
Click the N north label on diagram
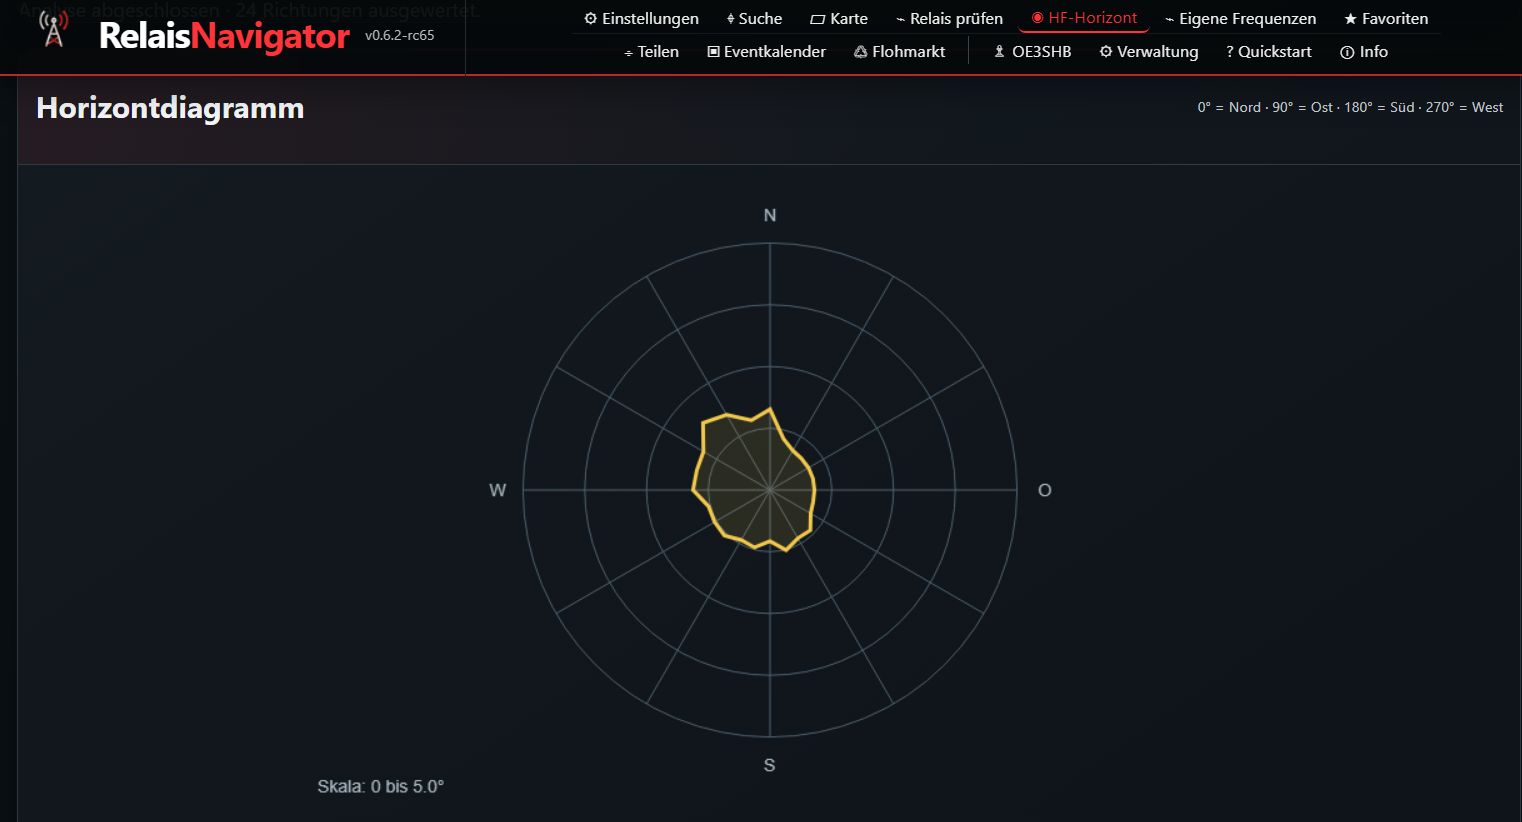pyautogui.click(x=770, y=216)
